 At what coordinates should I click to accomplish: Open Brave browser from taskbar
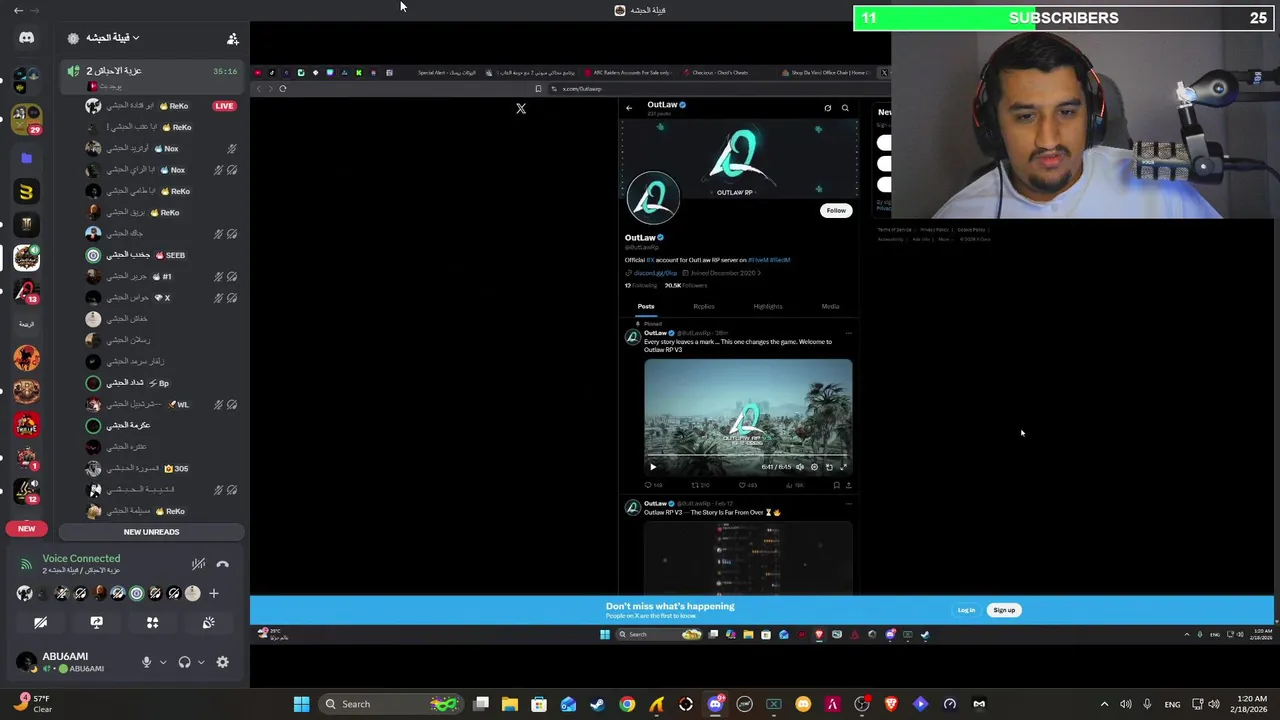[891, 704]
